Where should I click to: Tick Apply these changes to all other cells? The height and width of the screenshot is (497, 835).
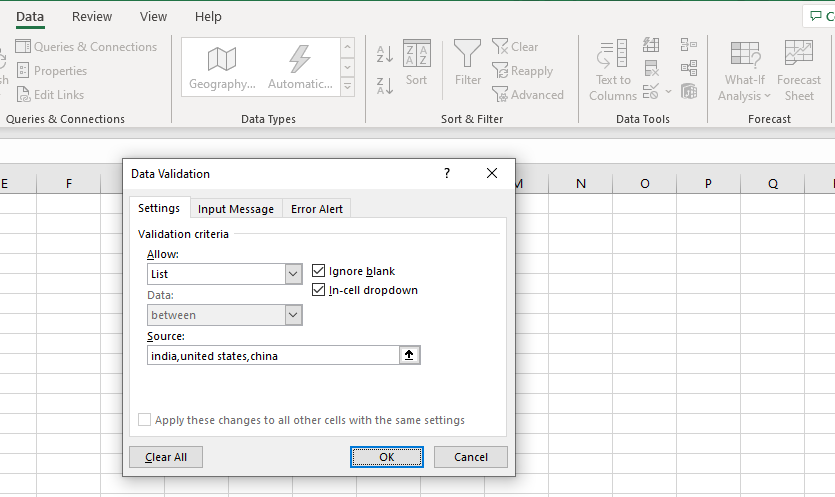coord(144,420)
